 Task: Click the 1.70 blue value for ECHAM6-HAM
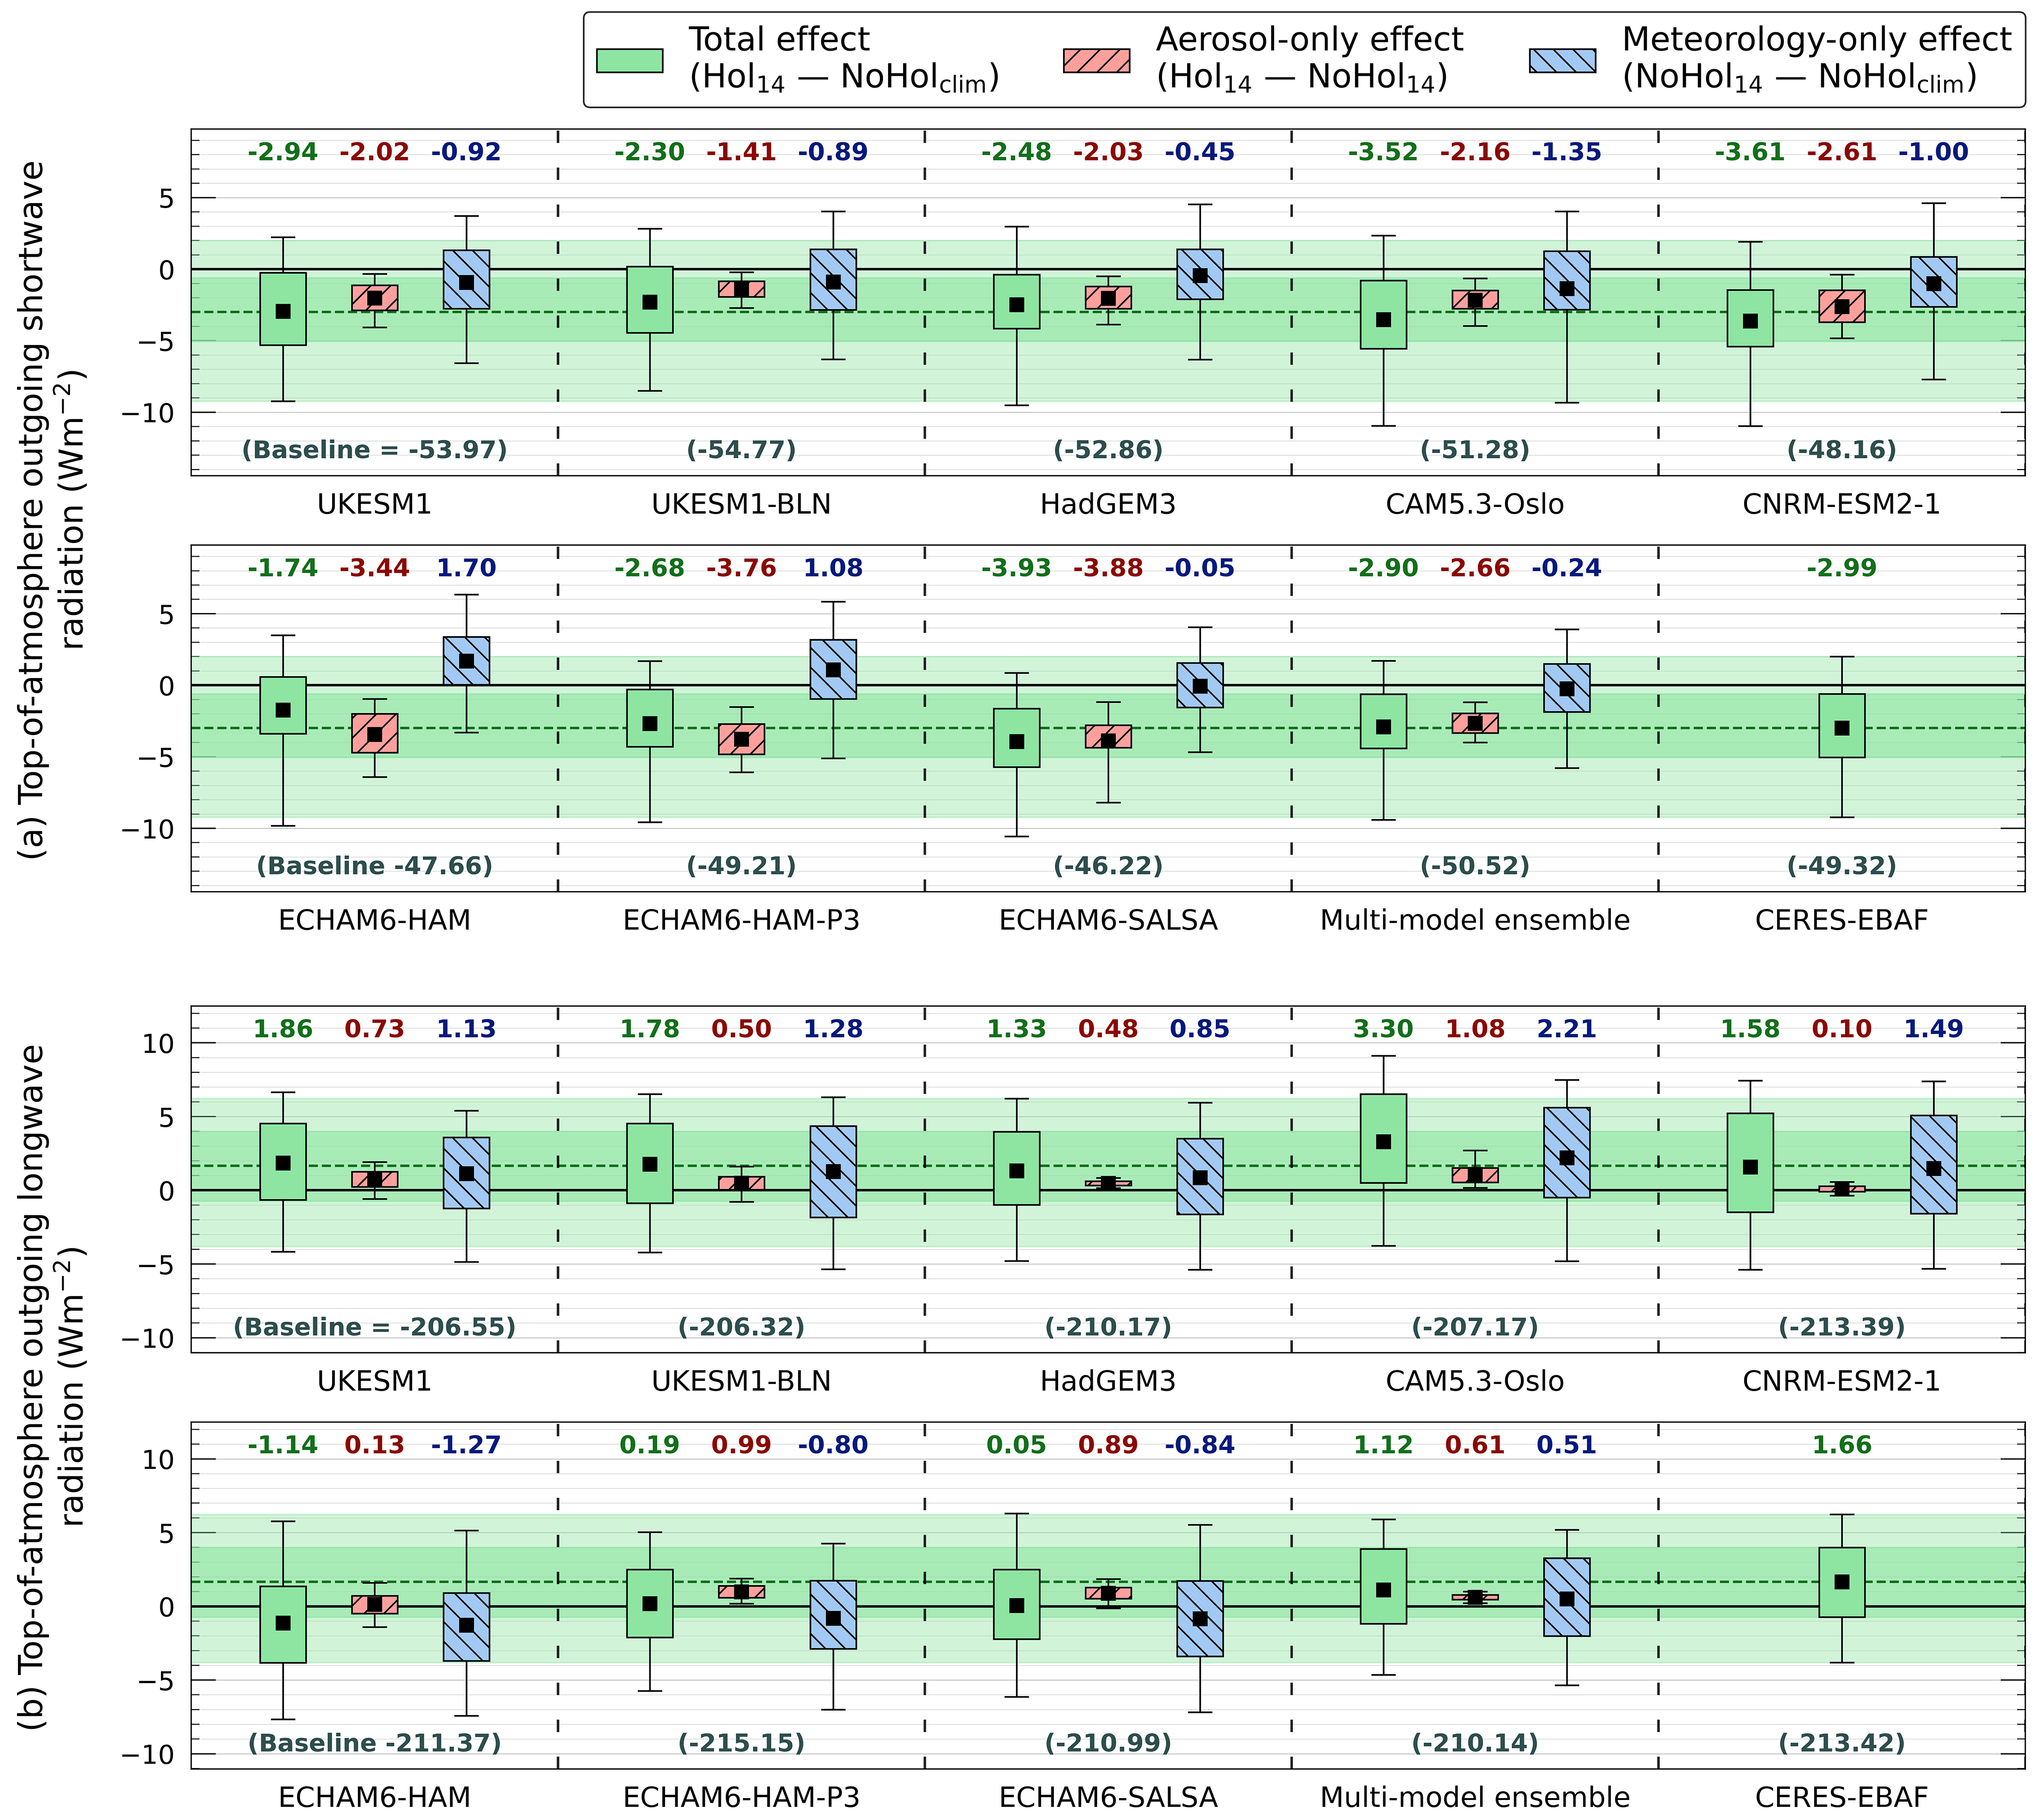click(466, 568)
